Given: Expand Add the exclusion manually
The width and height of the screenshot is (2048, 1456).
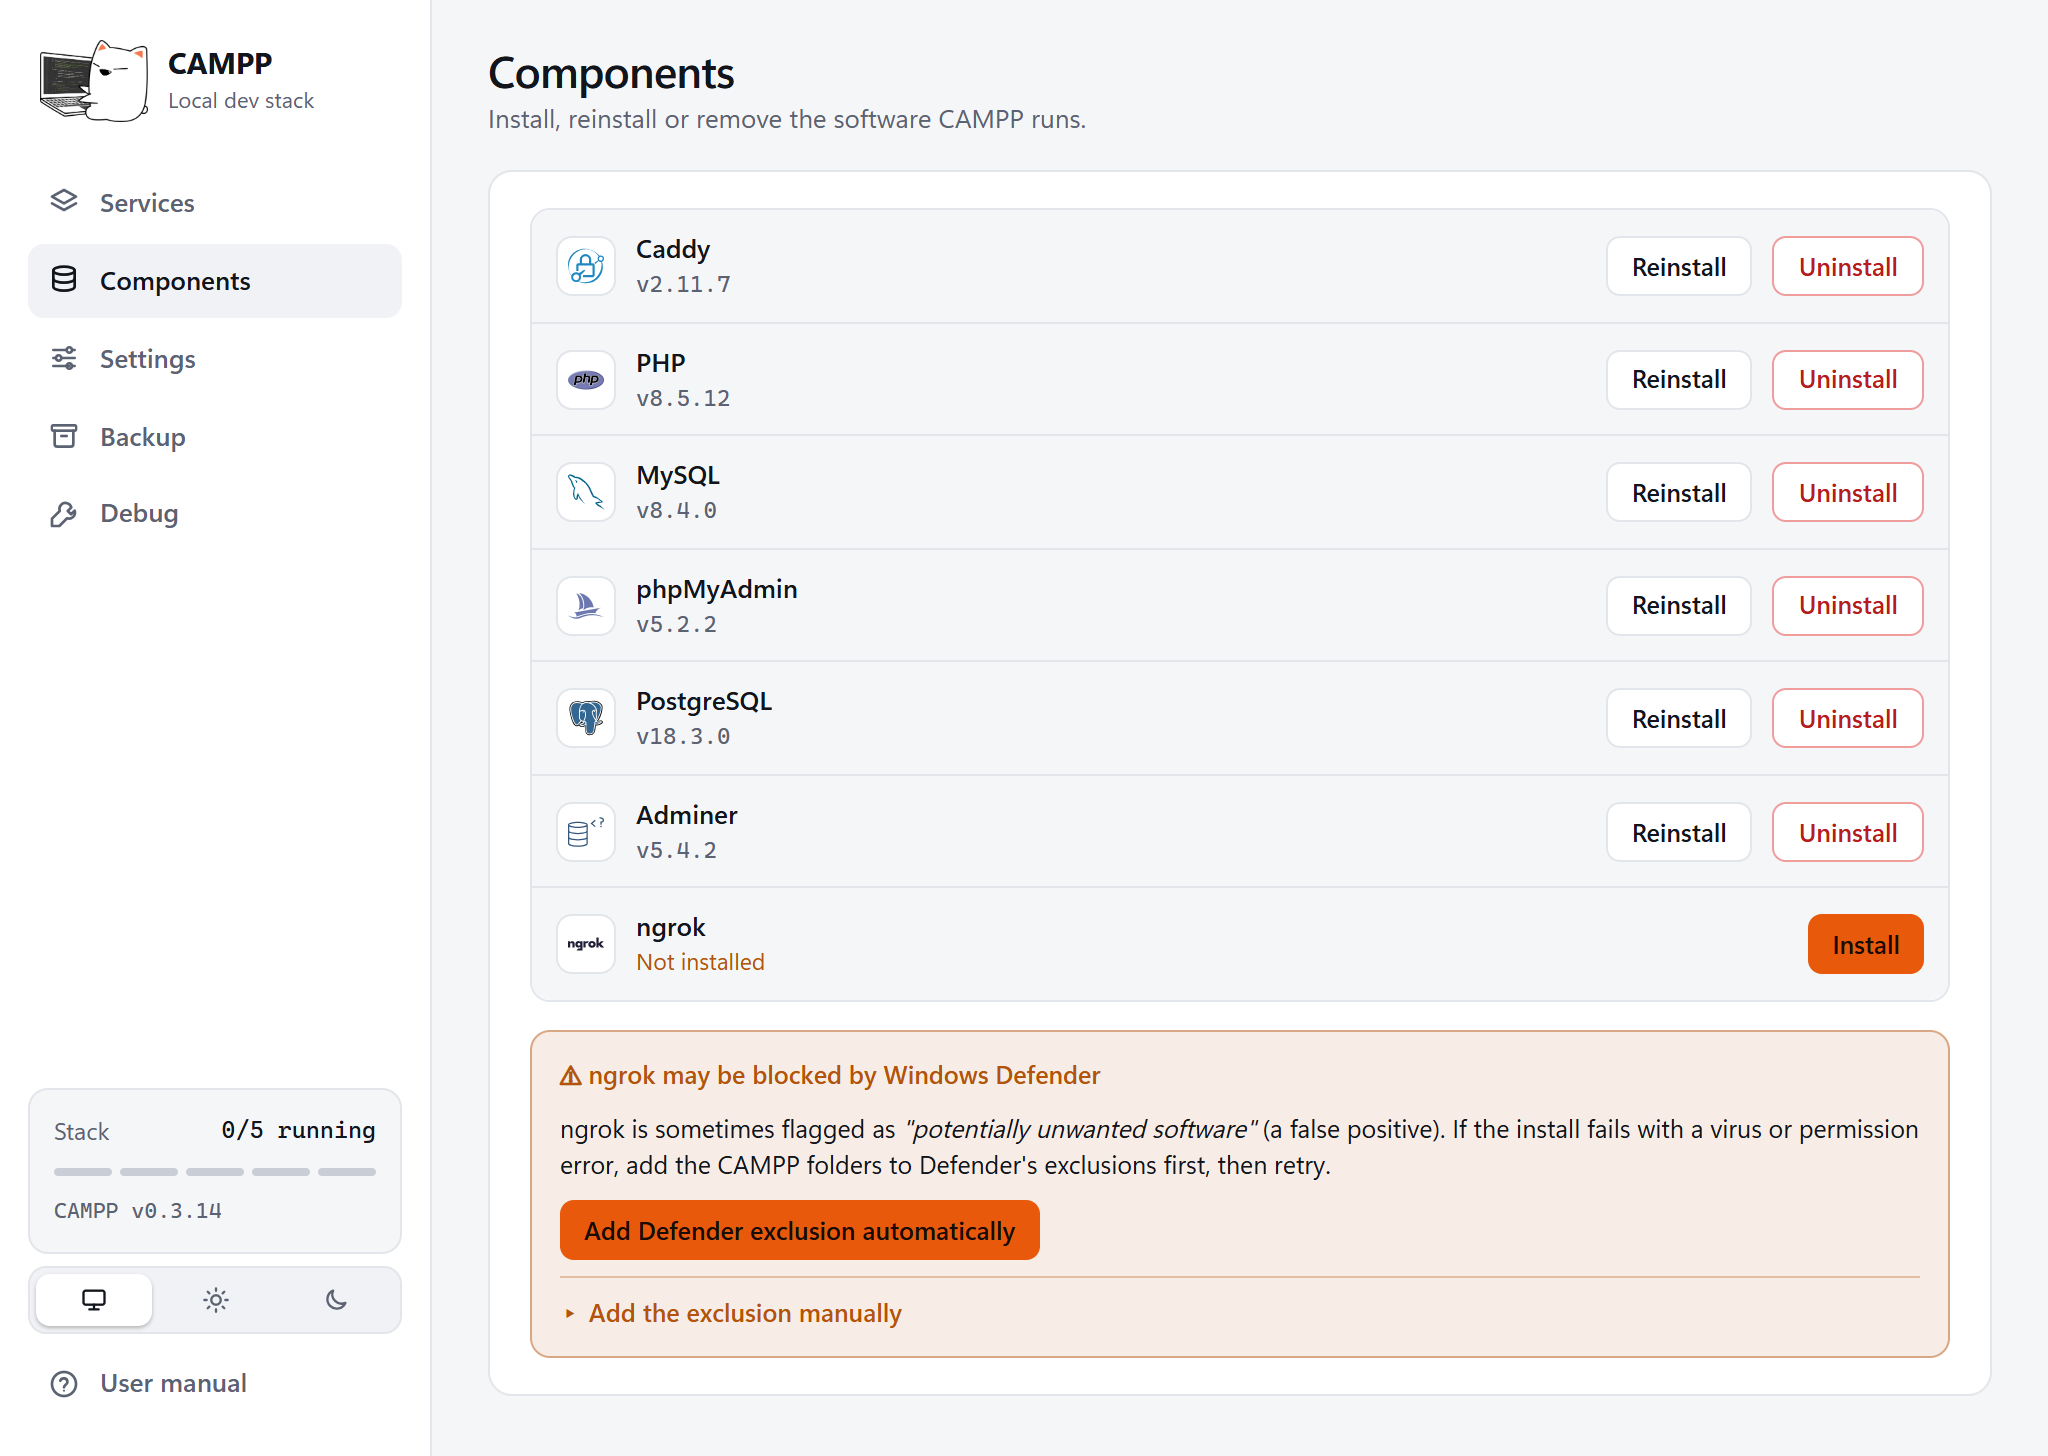Looking at the screenshot, I should pos(732,1313).
